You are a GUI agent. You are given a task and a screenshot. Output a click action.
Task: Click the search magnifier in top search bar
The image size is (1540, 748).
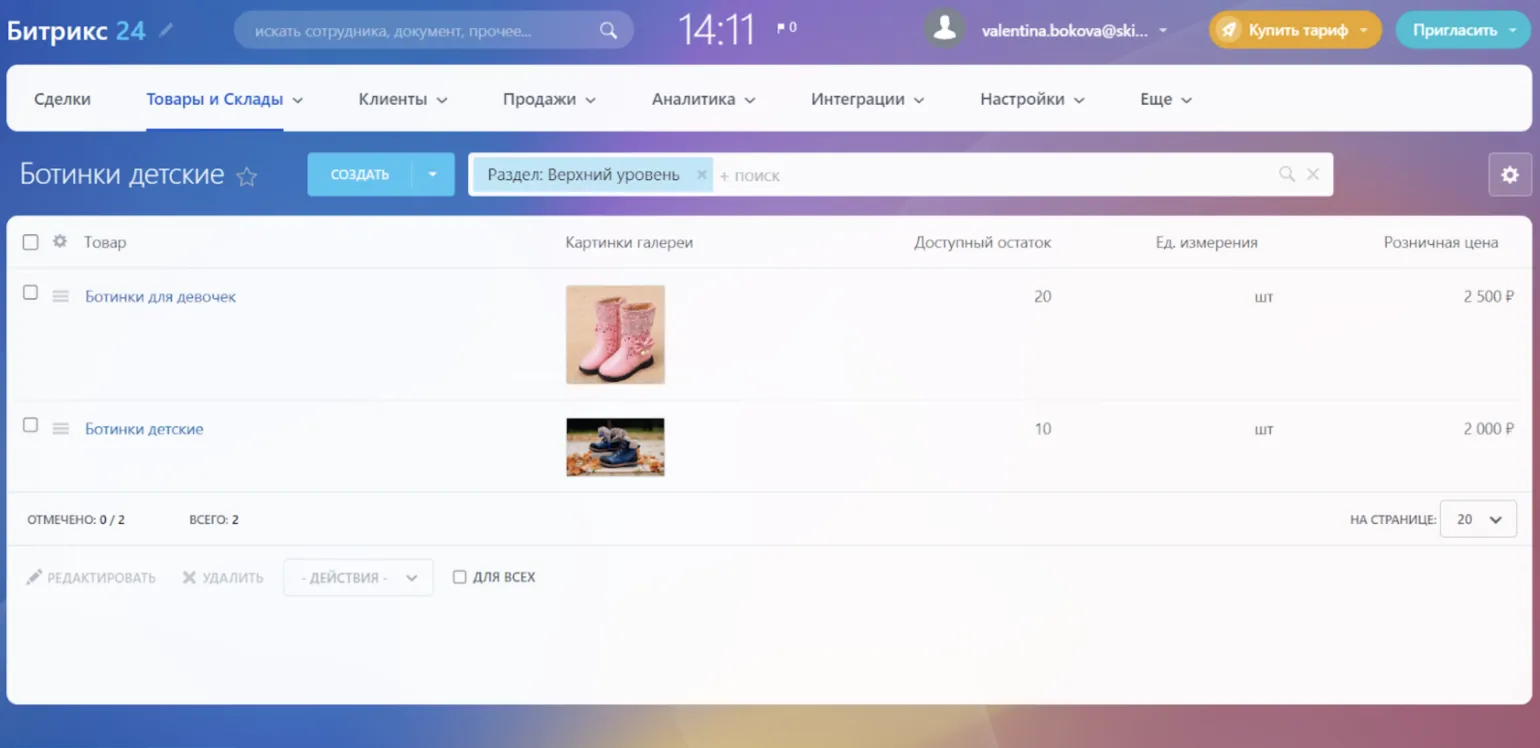tap(608, 30)
